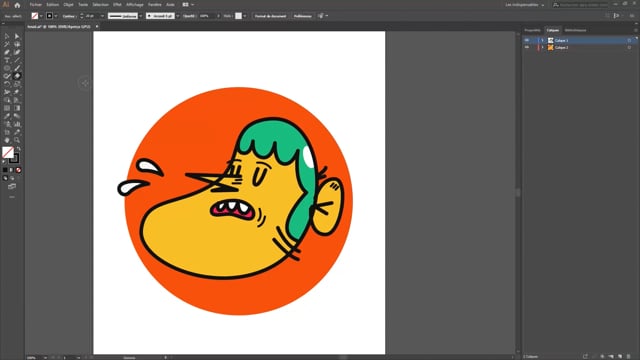Screen dimensions: 640x360
Task: Select the Zoom magnifier tool
Action: coord(17,140)
